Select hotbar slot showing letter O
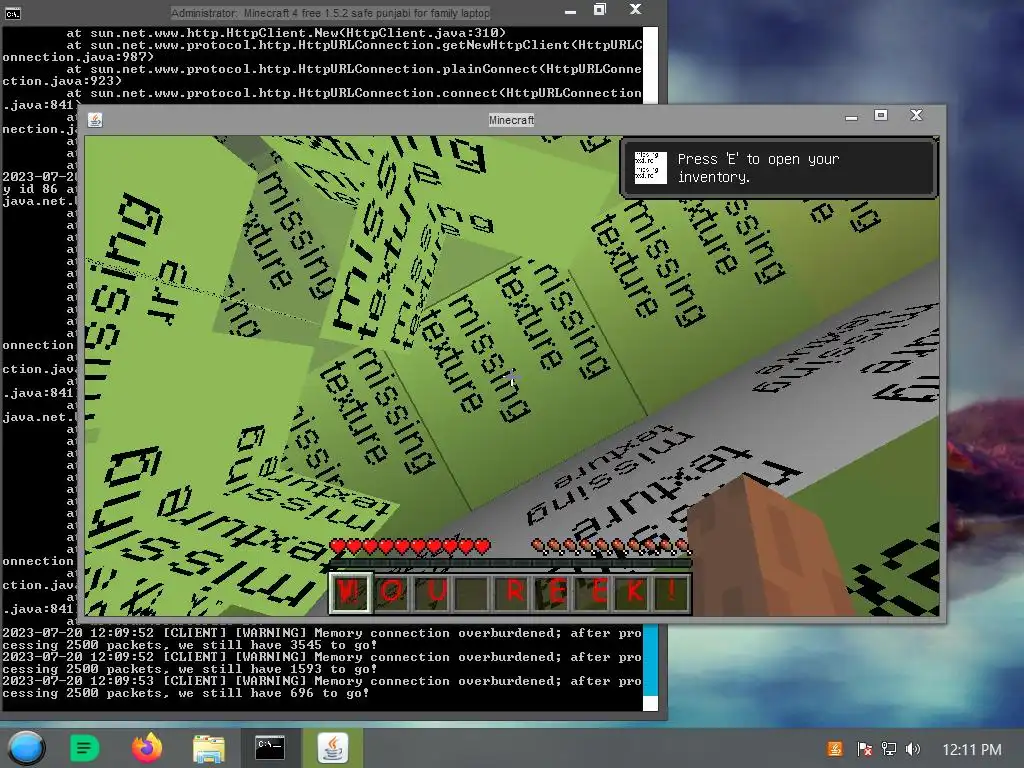 point(392,592)
